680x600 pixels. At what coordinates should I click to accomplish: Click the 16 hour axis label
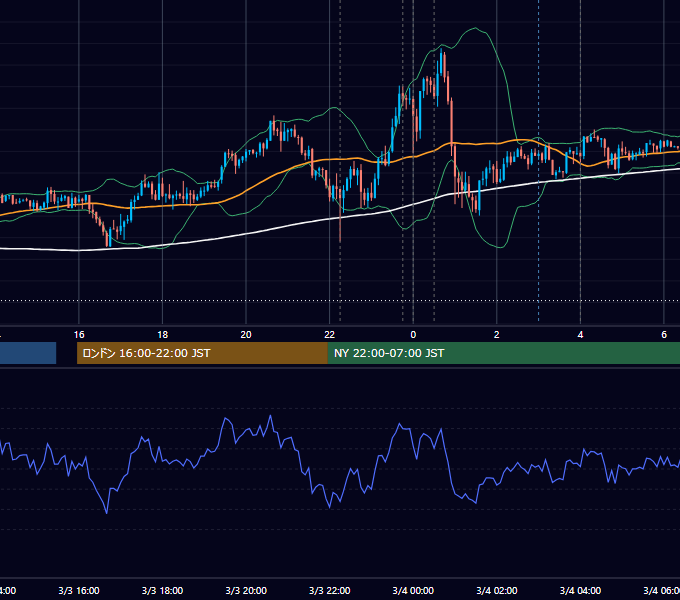79,335
